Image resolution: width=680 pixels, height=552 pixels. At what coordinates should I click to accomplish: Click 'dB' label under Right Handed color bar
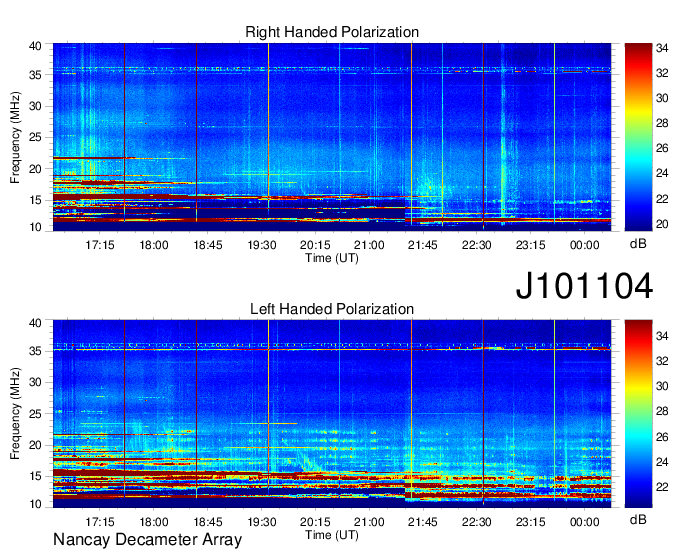(x=638, y=244)
